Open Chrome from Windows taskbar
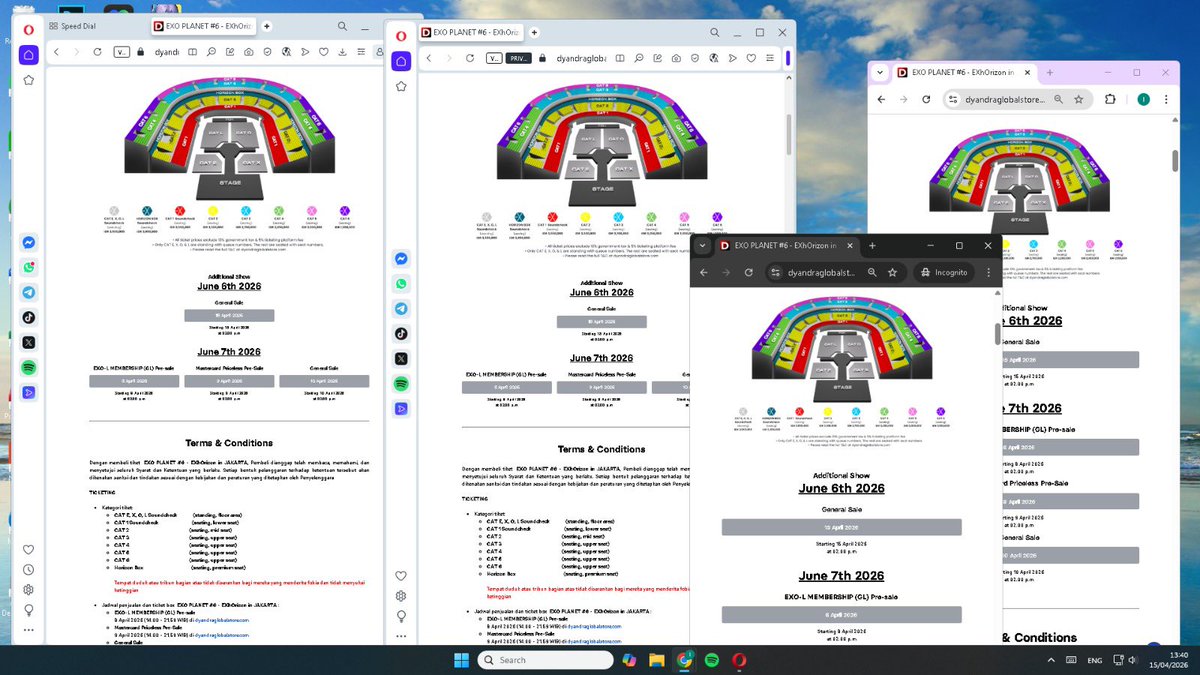This screenshot has width=1200, height=675. click(x=684, y=660)
